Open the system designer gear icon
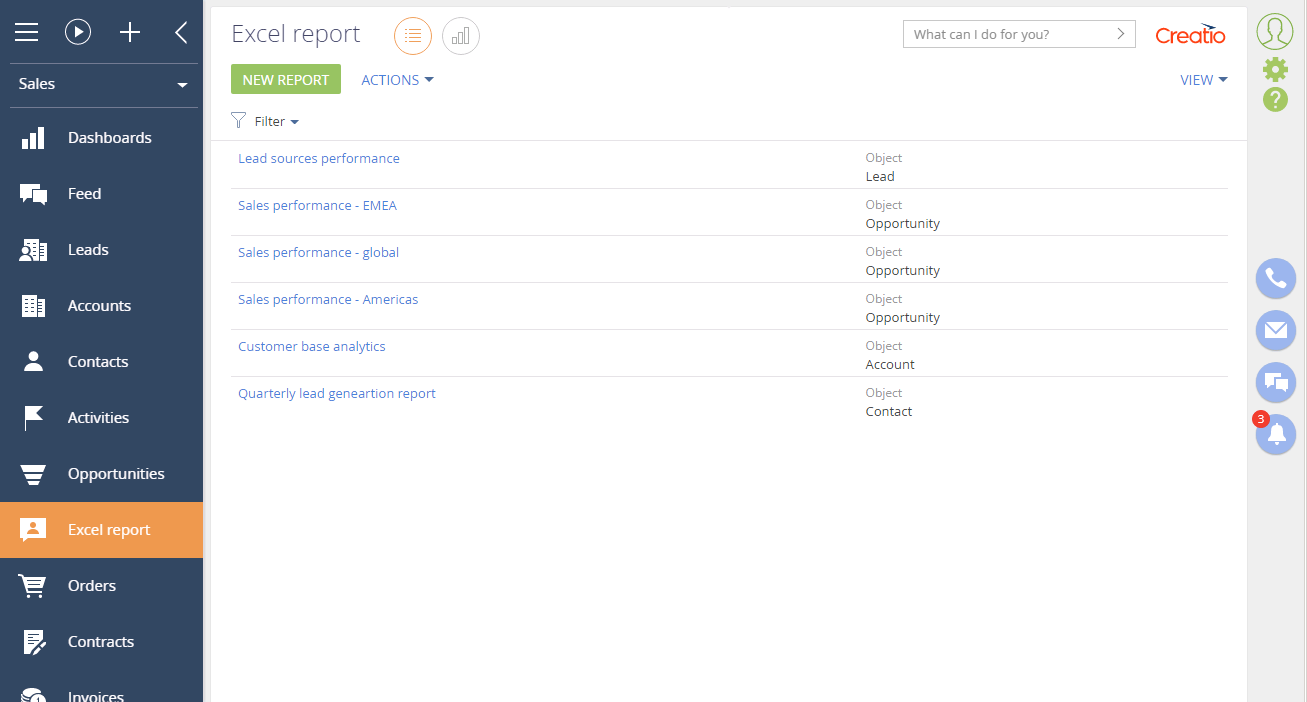The image size is (1307, 702). tap(1274, 69)
